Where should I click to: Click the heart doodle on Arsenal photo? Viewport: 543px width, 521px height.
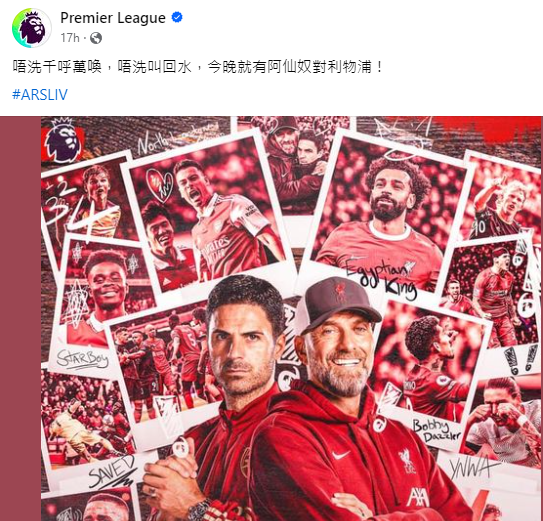(x=159, y=185)
